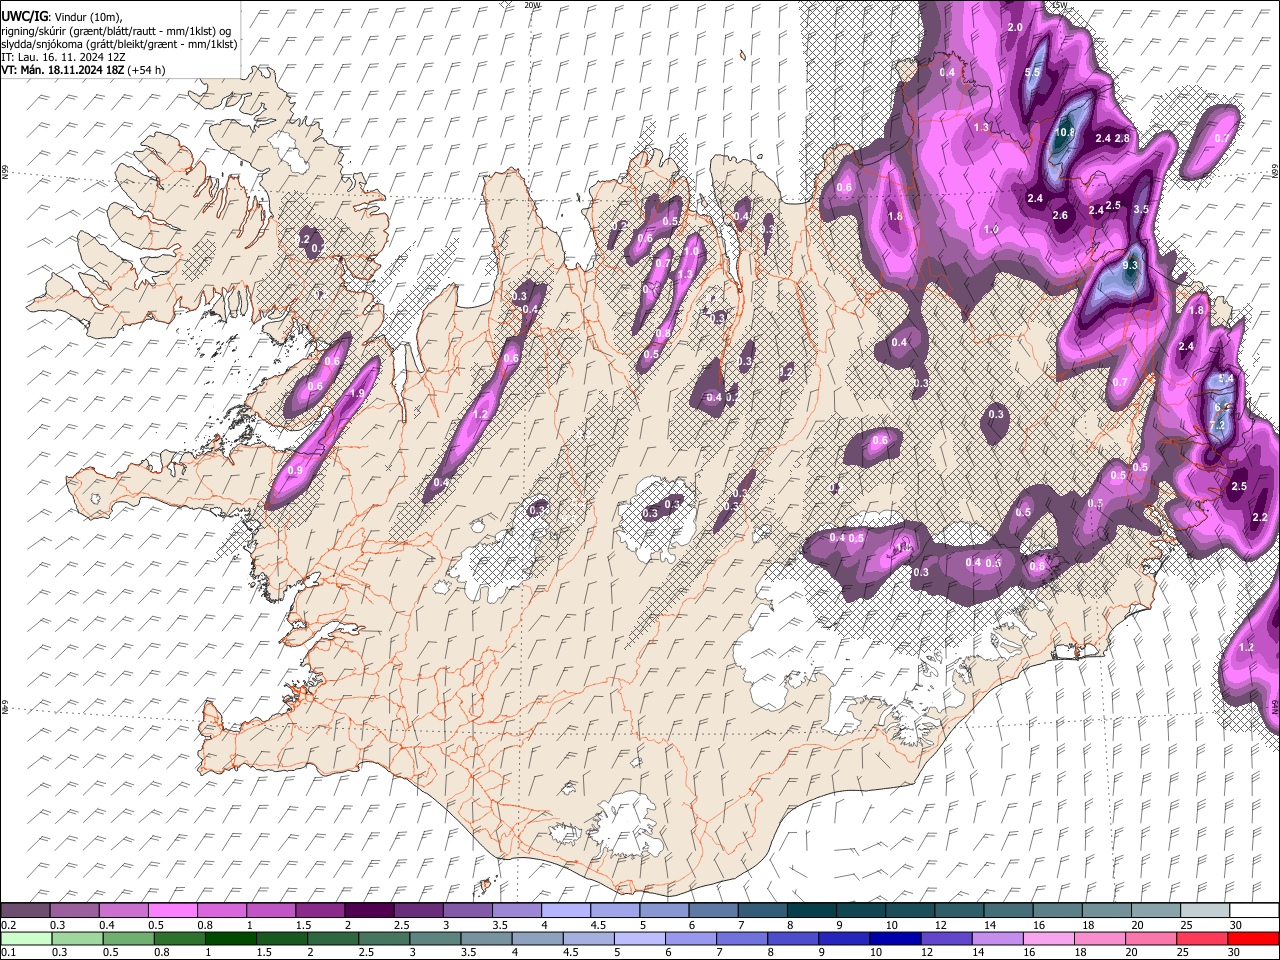Pick upper legend swatch between 12 and 14

(960, 910)
